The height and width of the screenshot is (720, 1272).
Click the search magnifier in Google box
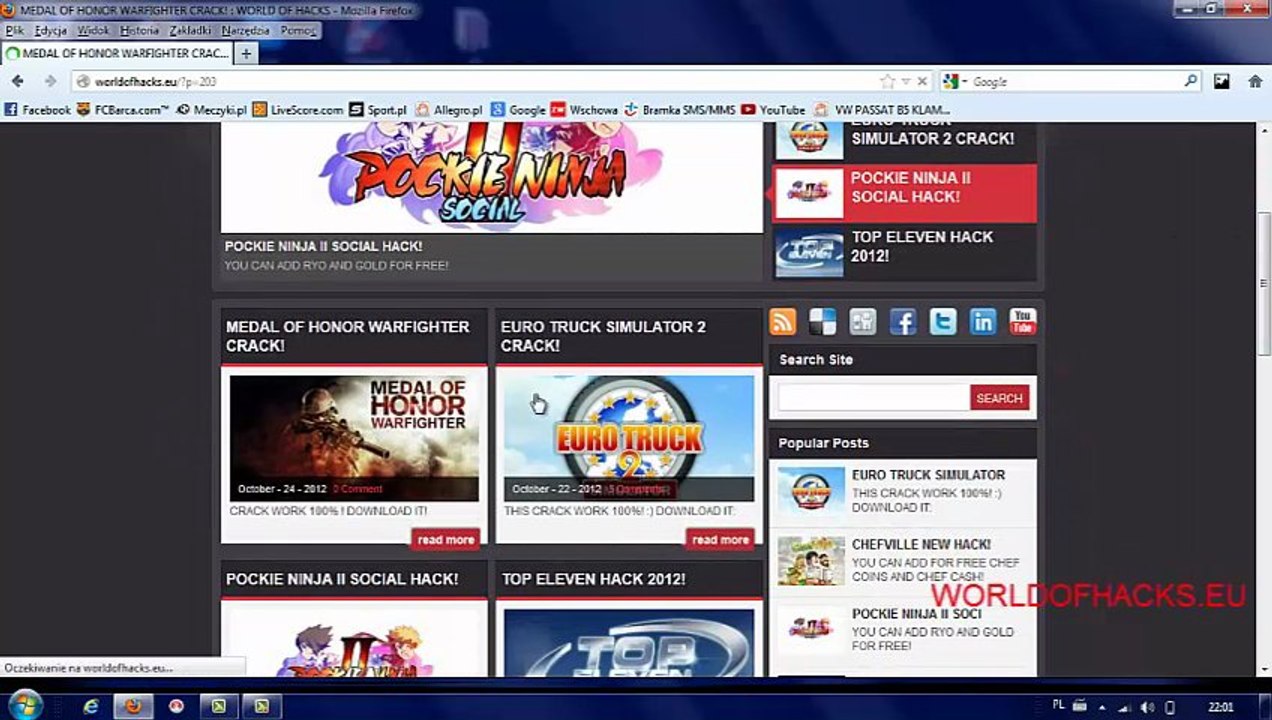1190,82
